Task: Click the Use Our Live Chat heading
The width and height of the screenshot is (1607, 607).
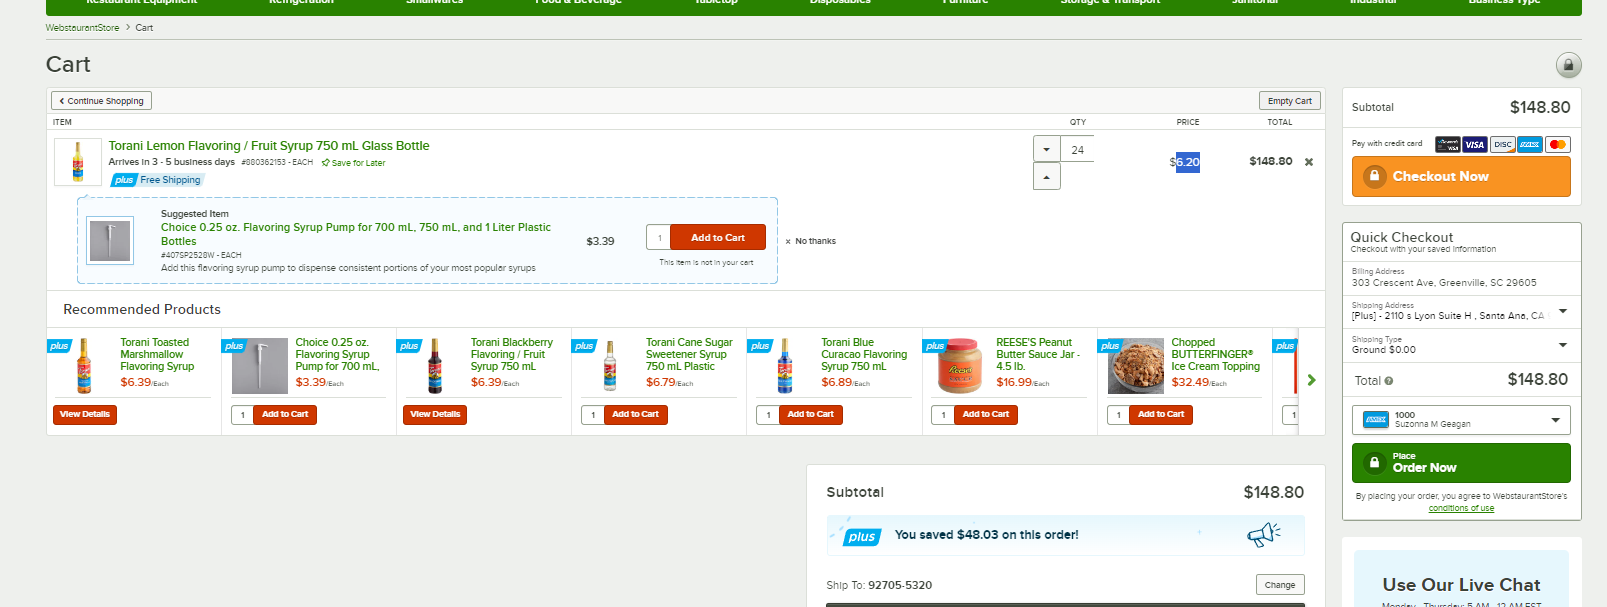Action: tap(1461, 585)
